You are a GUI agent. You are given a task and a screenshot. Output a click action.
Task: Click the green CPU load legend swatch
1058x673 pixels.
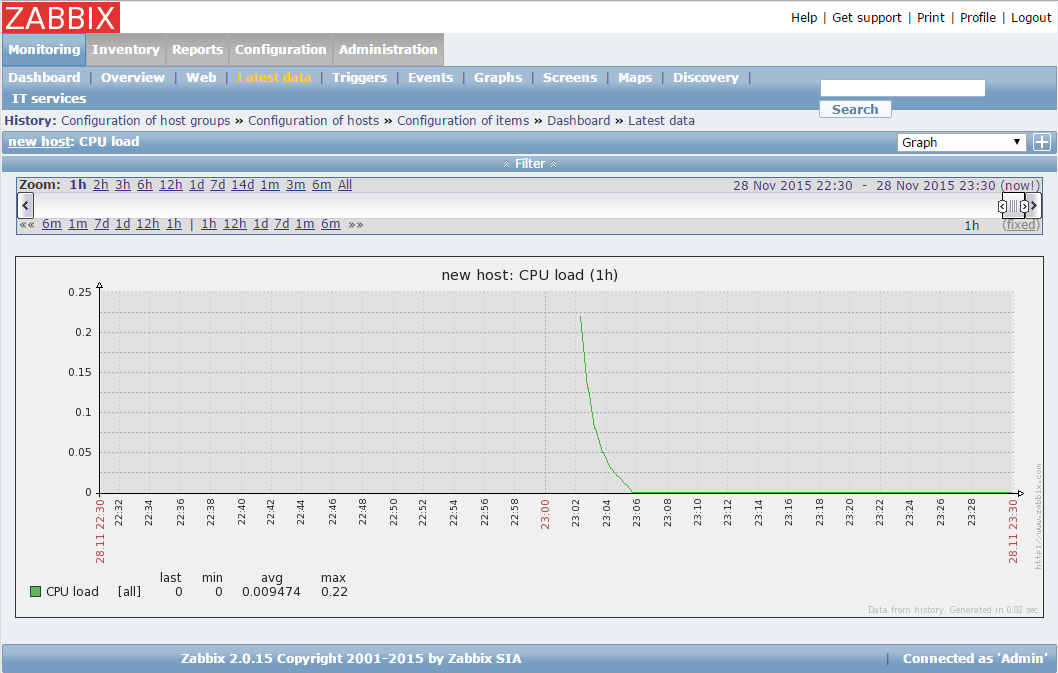35,591
